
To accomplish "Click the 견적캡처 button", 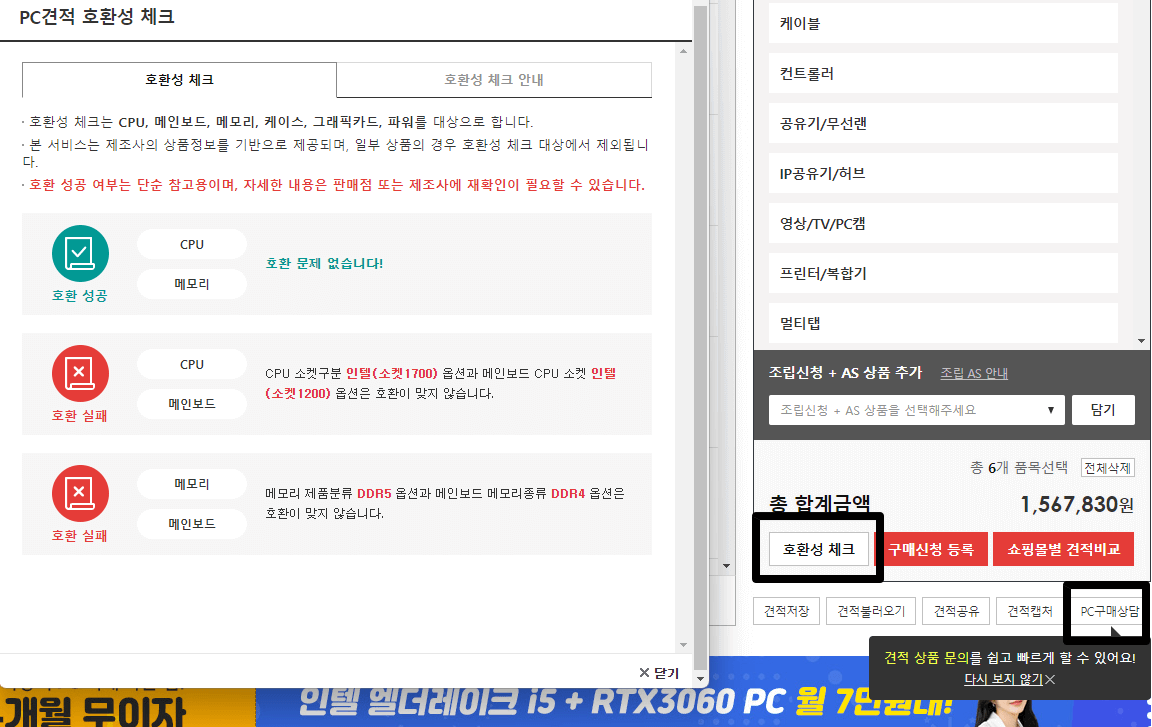I will click(x=1029, y=611).
